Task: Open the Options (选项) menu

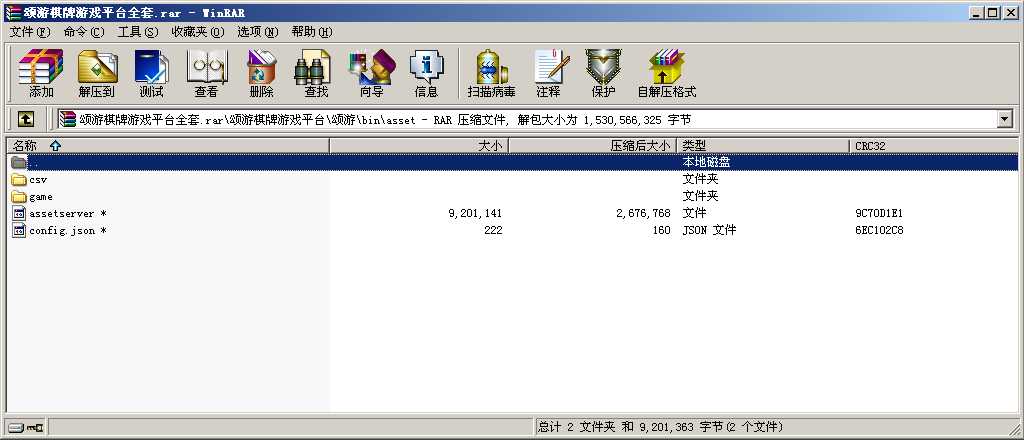Action: point(257,31)
